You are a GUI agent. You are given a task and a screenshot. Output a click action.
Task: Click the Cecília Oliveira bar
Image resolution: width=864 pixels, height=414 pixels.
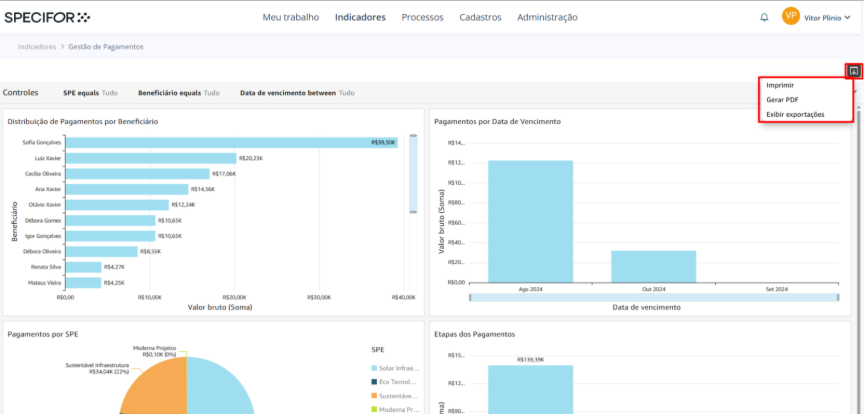point(137,174)
